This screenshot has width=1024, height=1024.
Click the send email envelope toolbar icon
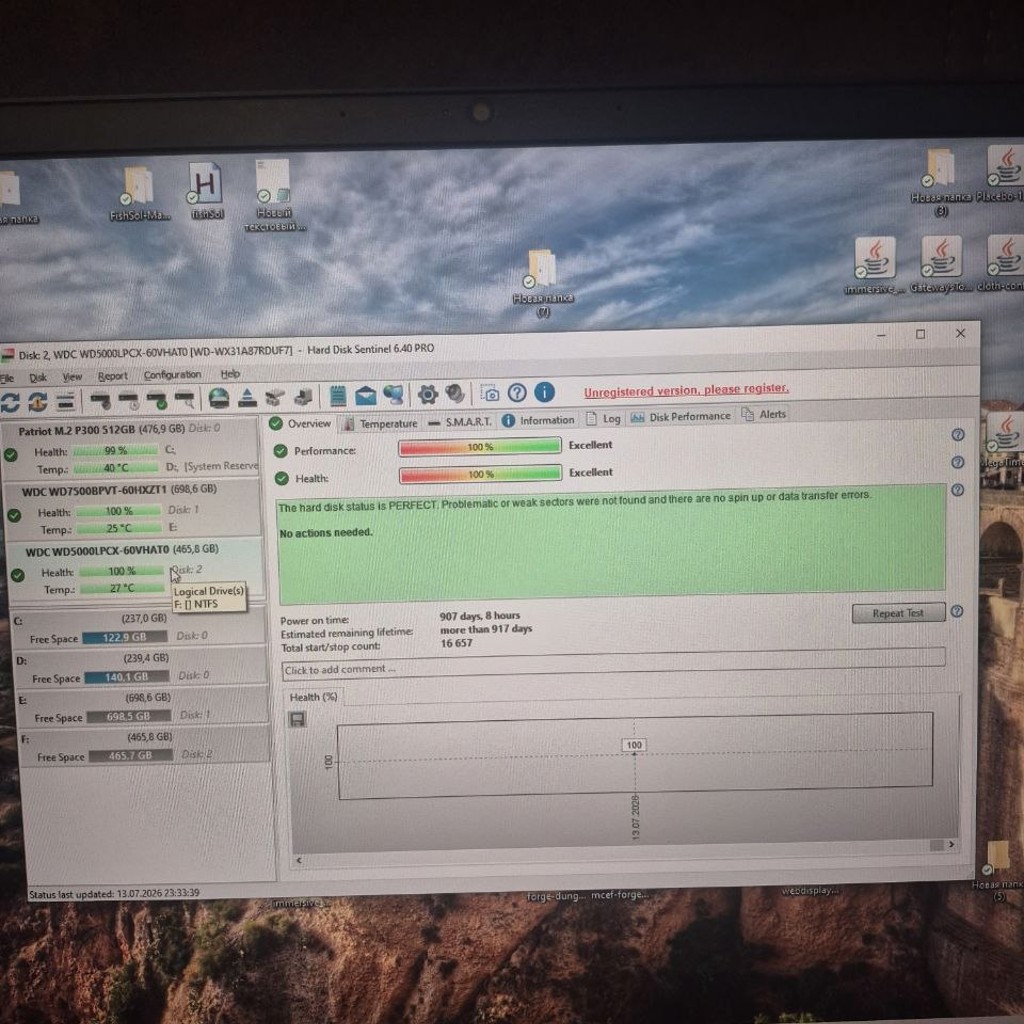click(366, 396)
